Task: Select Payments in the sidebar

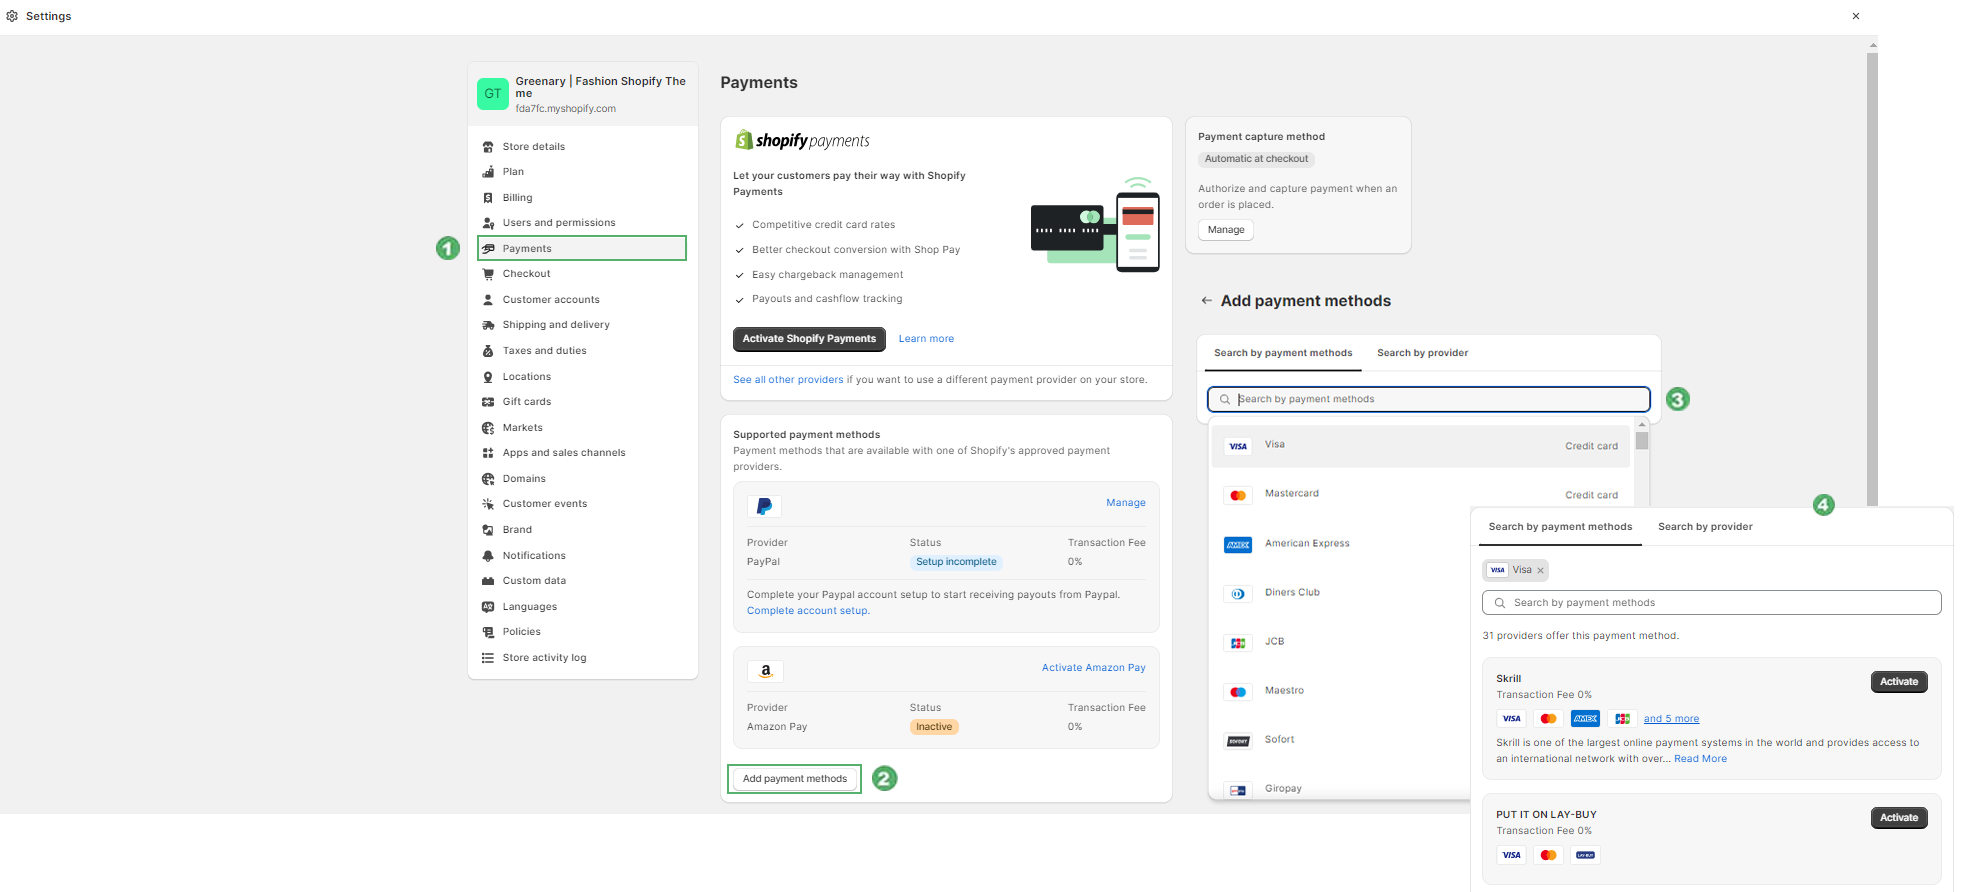Action: pos(582,248)
